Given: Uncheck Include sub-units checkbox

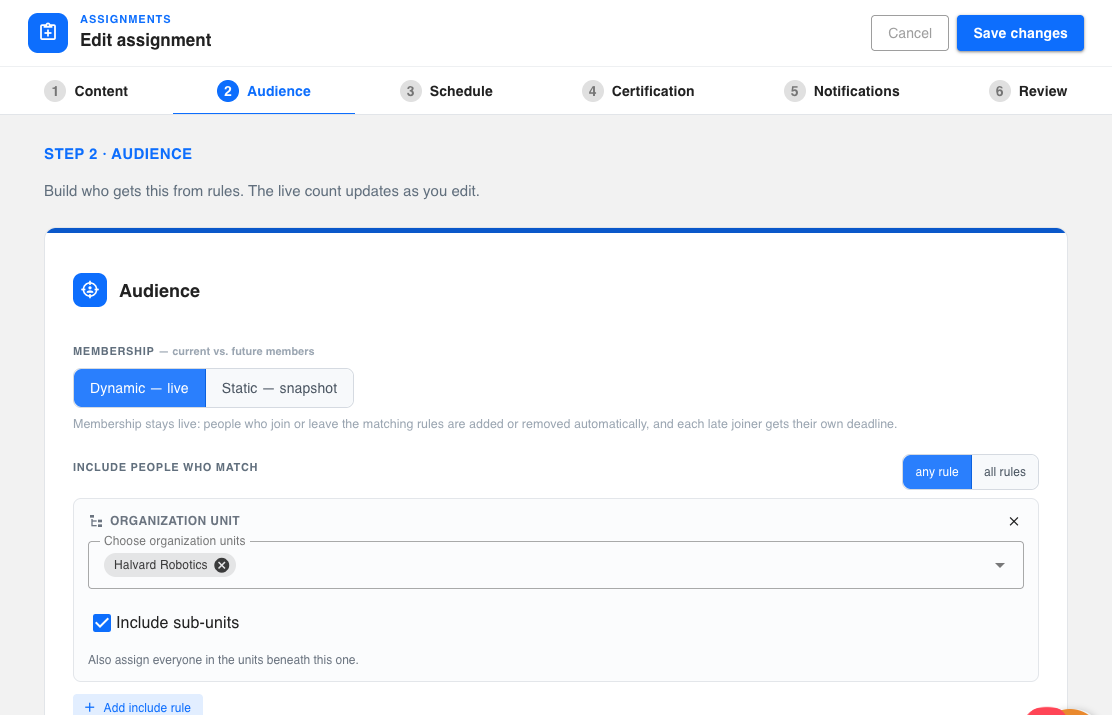Looking at the screenshot, I should click(102, 623).
